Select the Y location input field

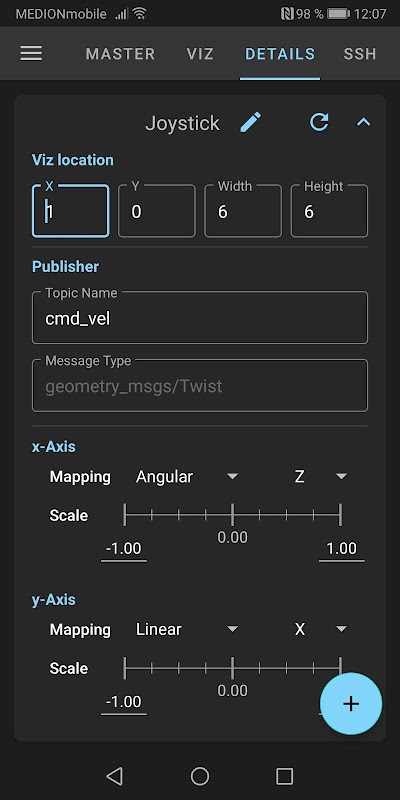pos(157,211)
